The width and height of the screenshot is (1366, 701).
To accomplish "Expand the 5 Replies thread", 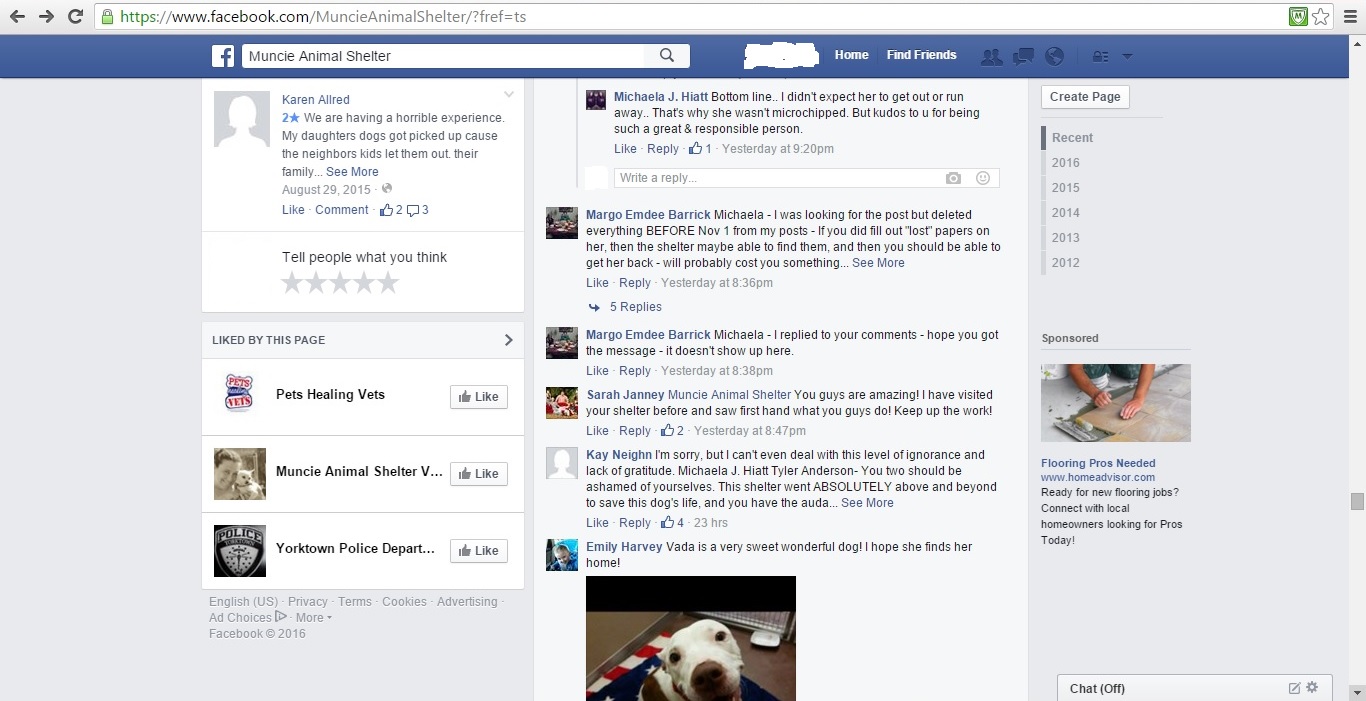I will (x=636, y=307).
